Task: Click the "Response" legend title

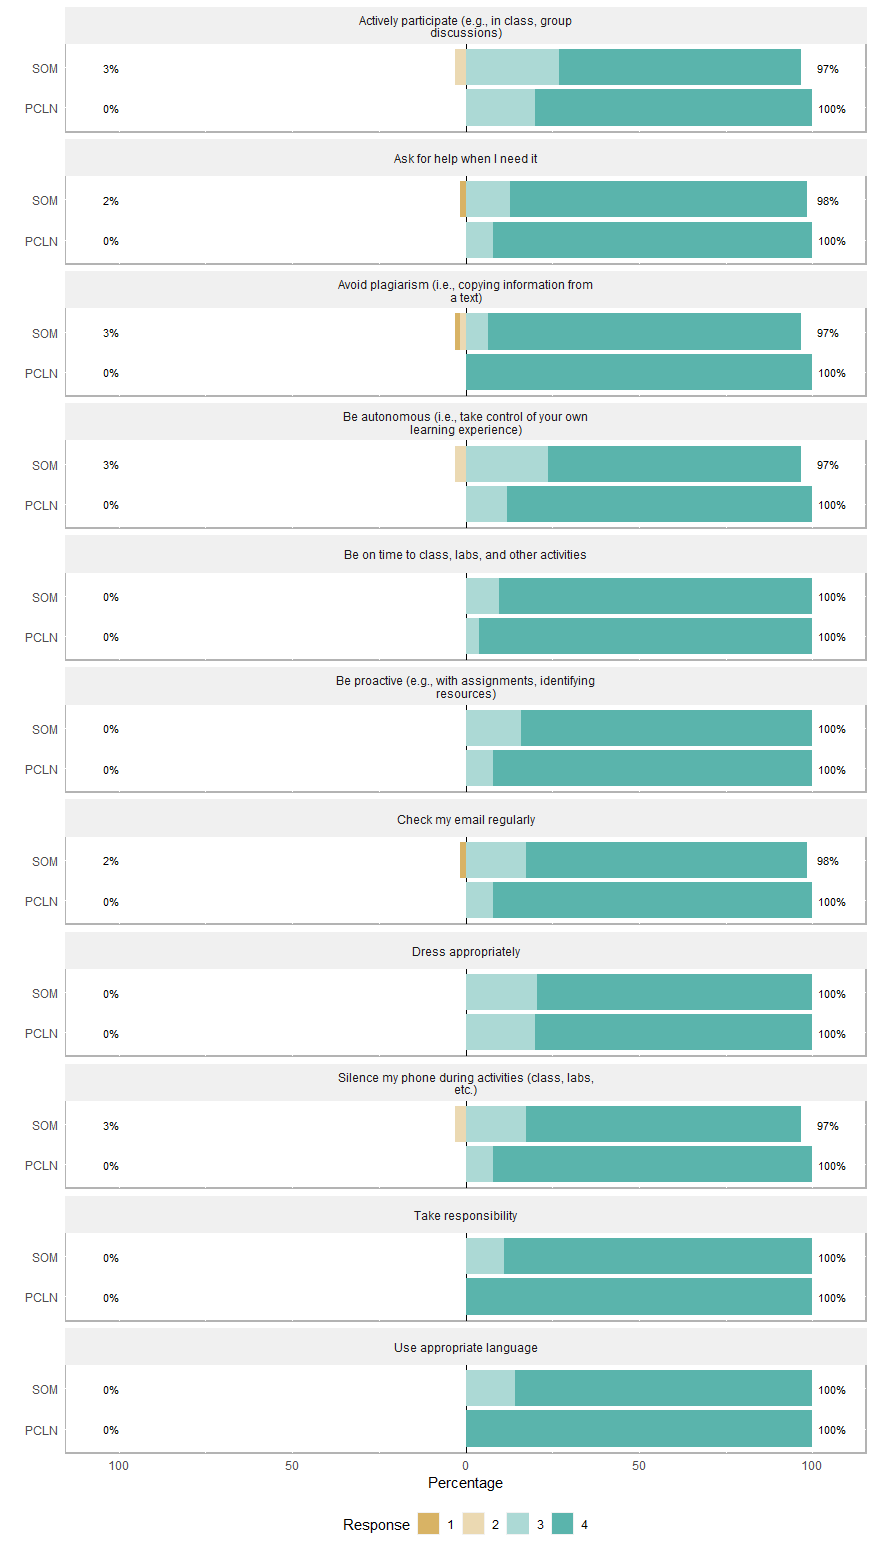Action: click(x=376, y=1525)
